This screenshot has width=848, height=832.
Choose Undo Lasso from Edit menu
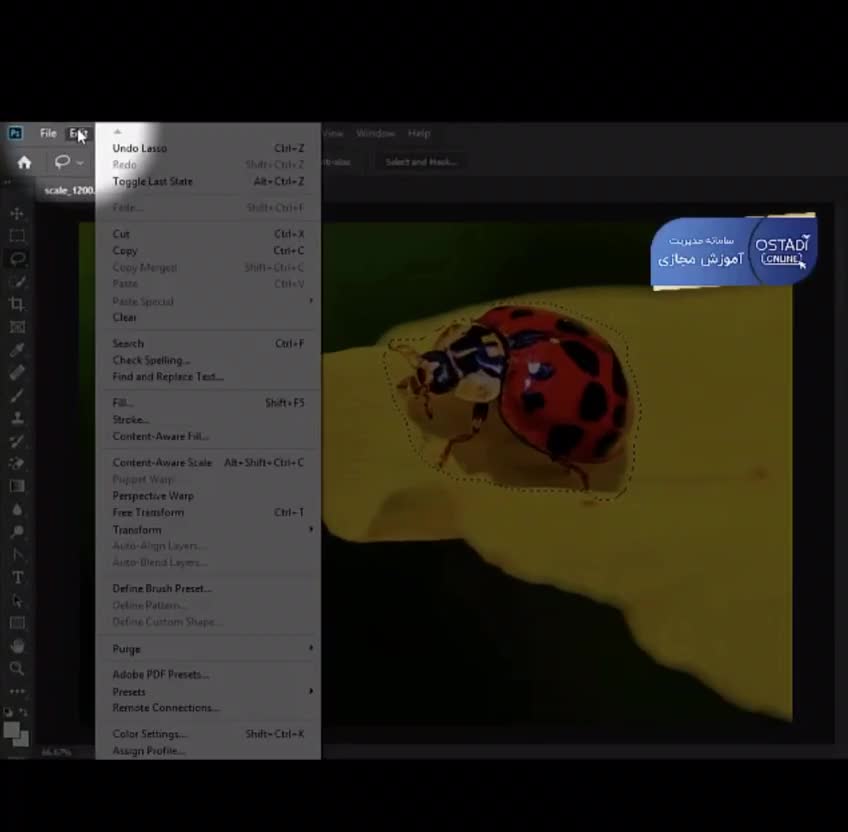140,148
